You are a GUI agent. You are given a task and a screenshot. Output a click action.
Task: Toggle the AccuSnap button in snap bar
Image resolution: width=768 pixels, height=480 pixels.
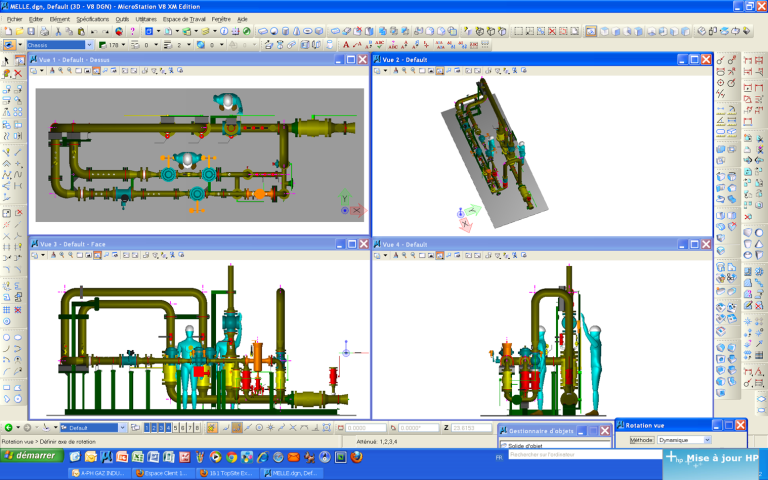pyautogui.click(x=212, y=428)
